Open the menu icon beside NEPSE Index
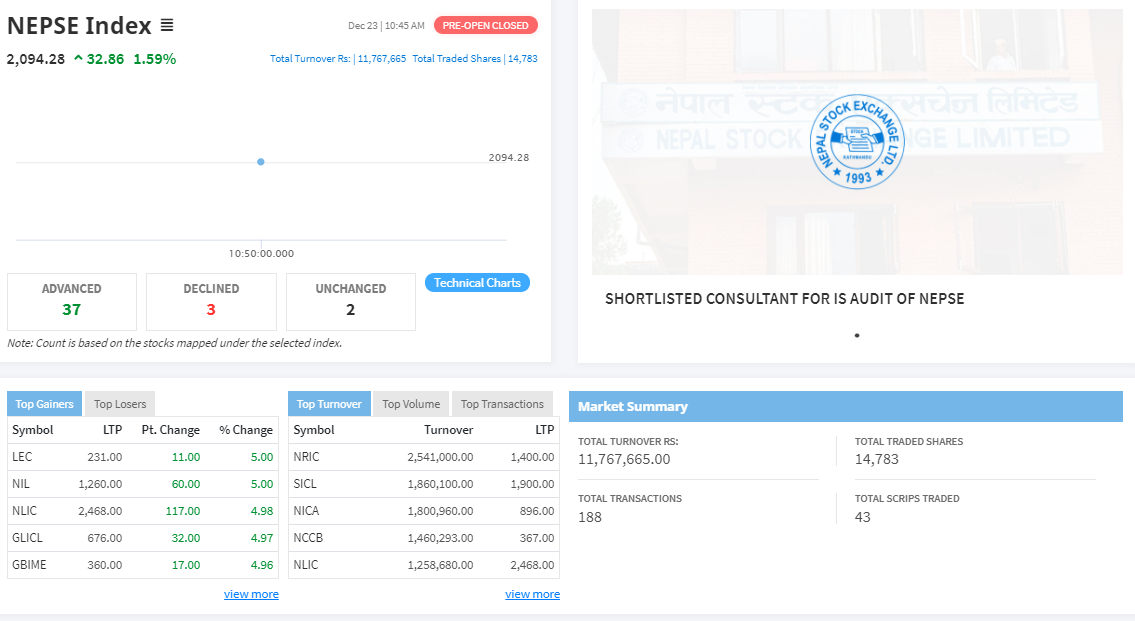Screen dimensions: 1135x621 [166, 25]
